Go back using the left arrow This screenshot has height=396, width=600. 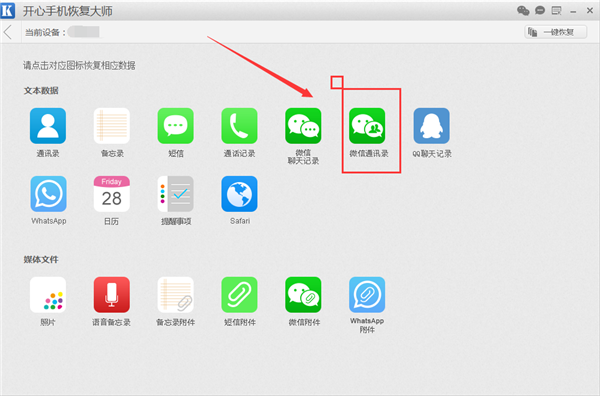[x=8, y=32]
